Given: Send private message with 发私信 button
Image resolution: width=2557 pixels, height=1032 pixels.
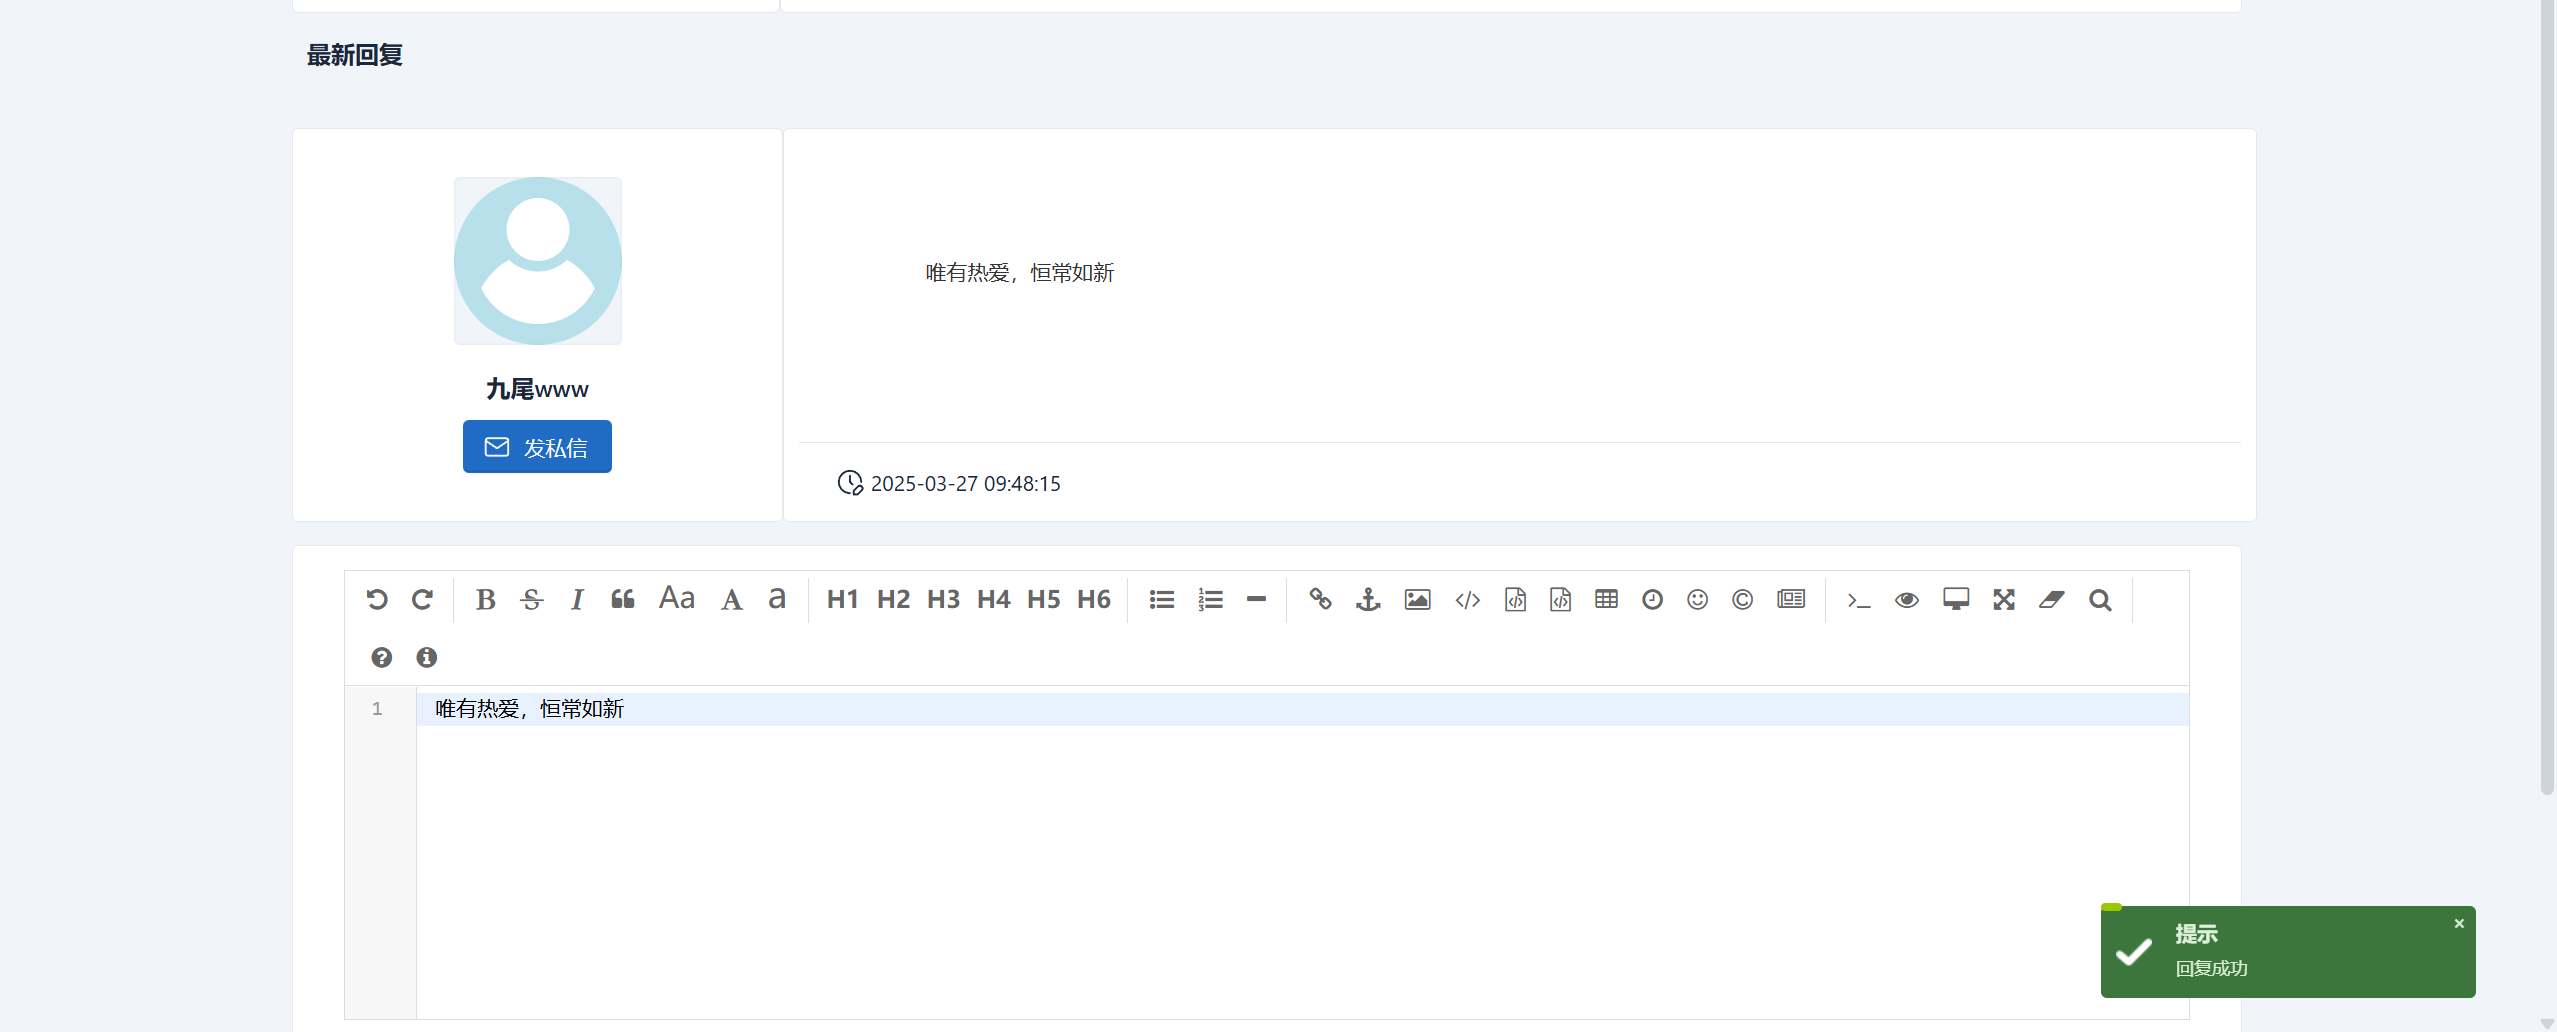Looking at the screenshot, I should 537,446.
